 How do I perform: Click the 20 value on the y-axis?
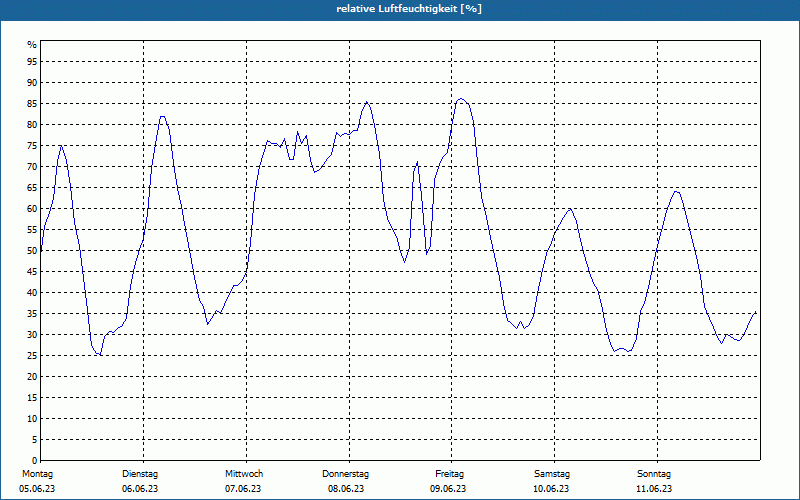(32, 377)
